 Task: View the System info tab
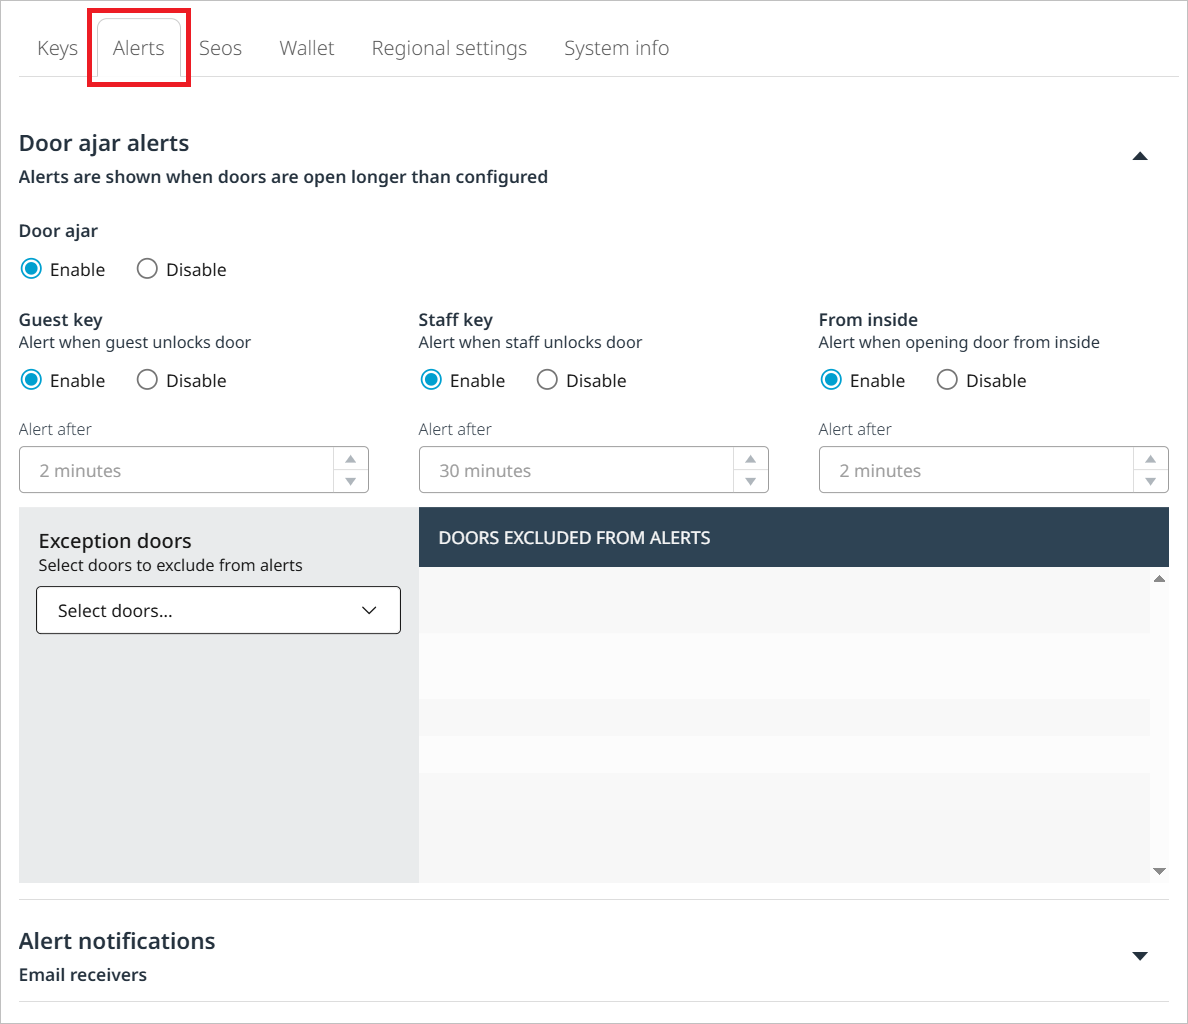point(616,48)
